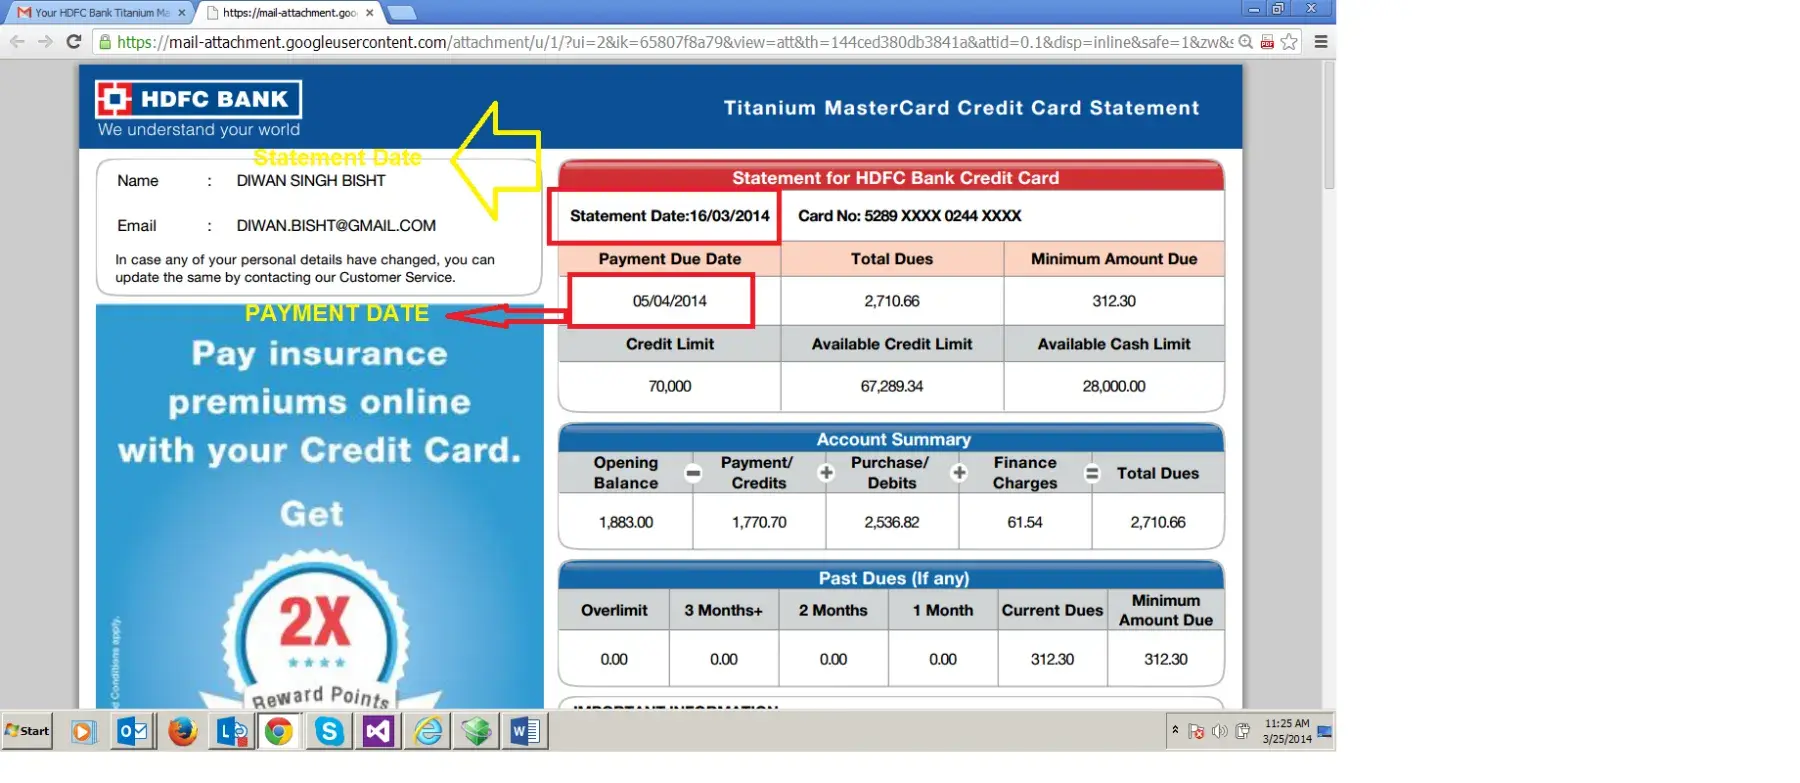1800x783 pixels.
Task: Launch Firefox from the taskbar
Action: 182,732
